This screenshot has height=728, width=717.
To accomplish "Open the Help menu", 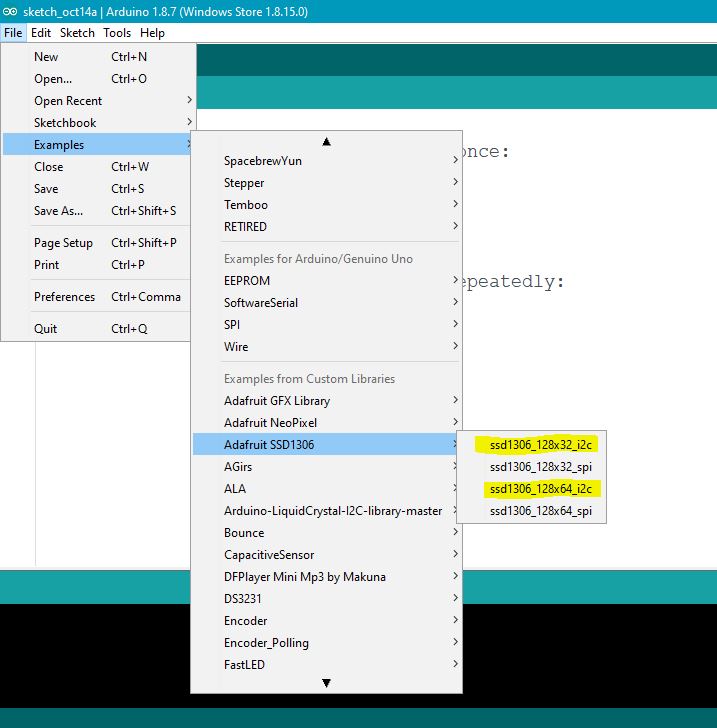I will (x=152, y=33).
